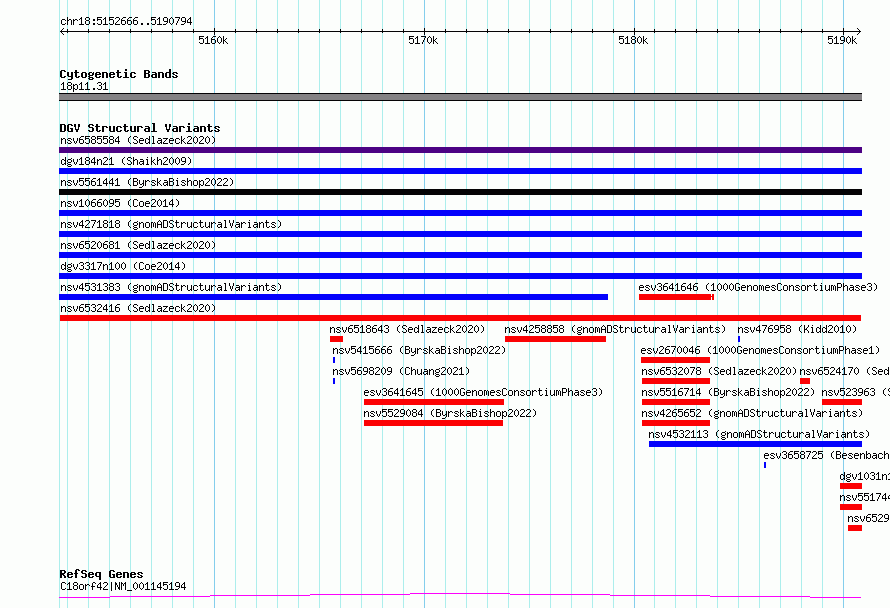Click the nsv6585584 (Sedlazeck2020) variant label
This screenshot has height=608, width=890.
pos(138,140)
